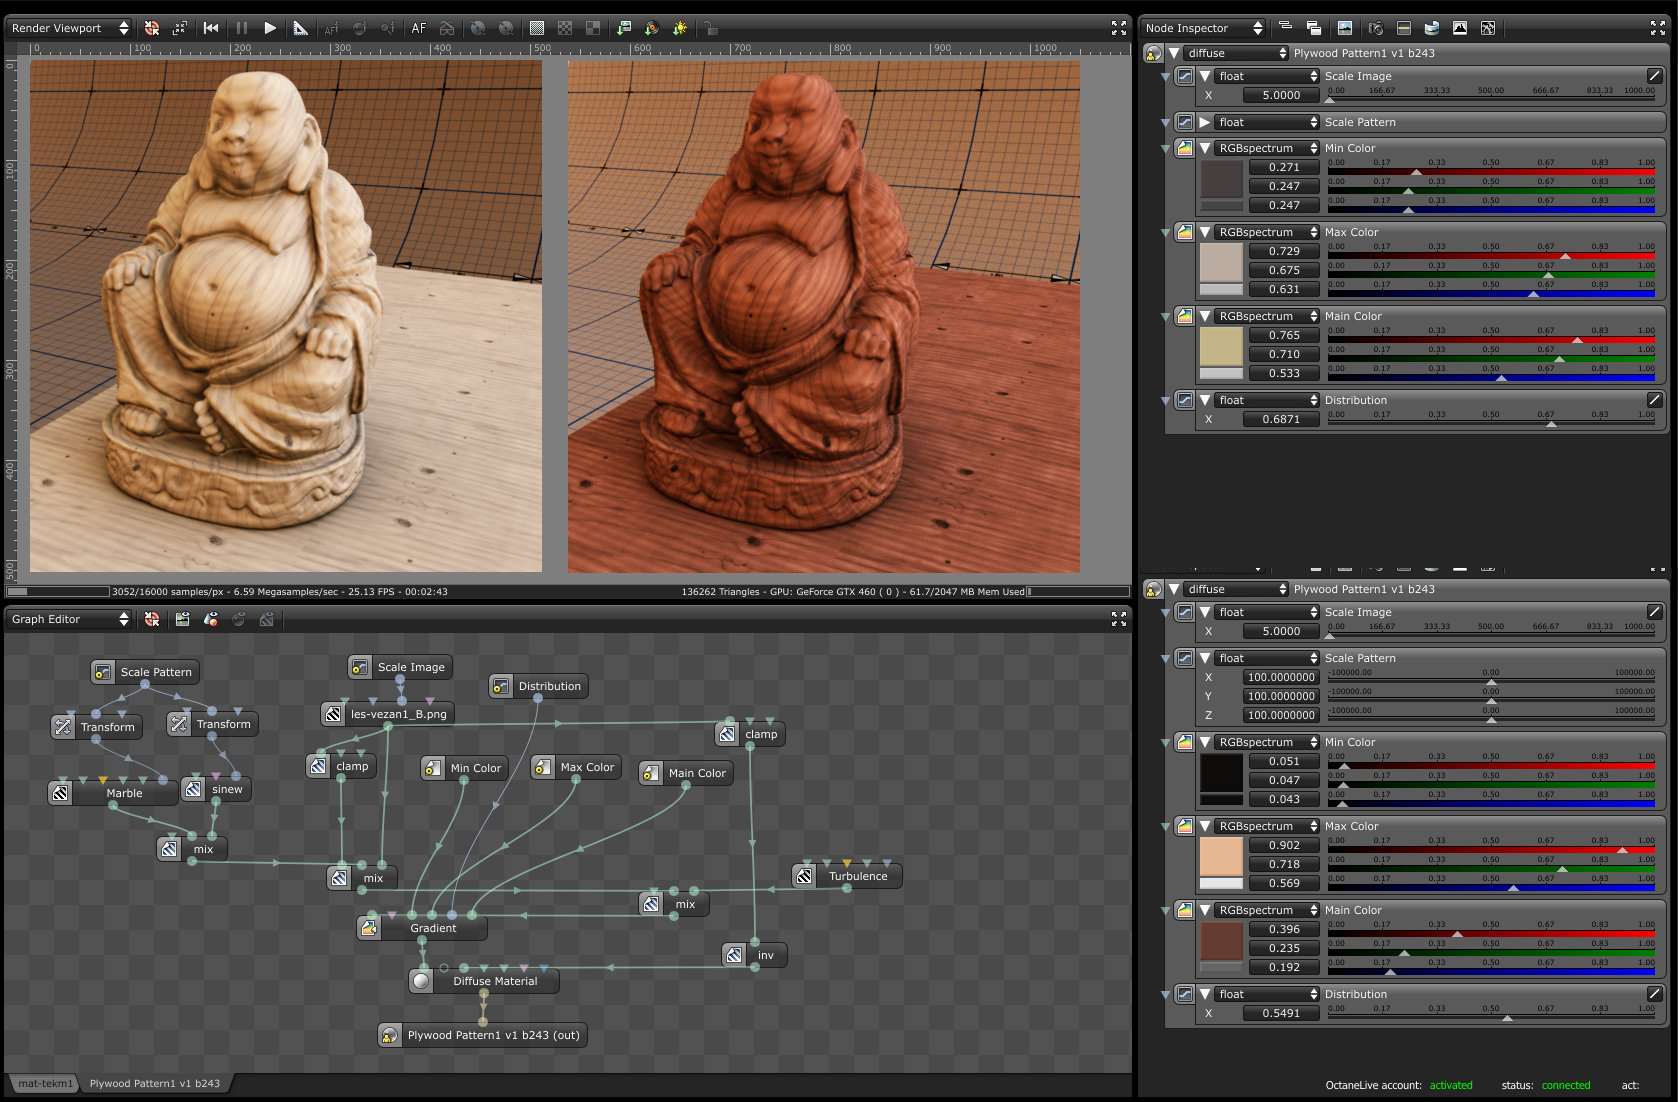Viewport: 1678px width, 1102px height.
Task: Open the float type dropdown for lower Distribution
Action: click(1268, 994)
